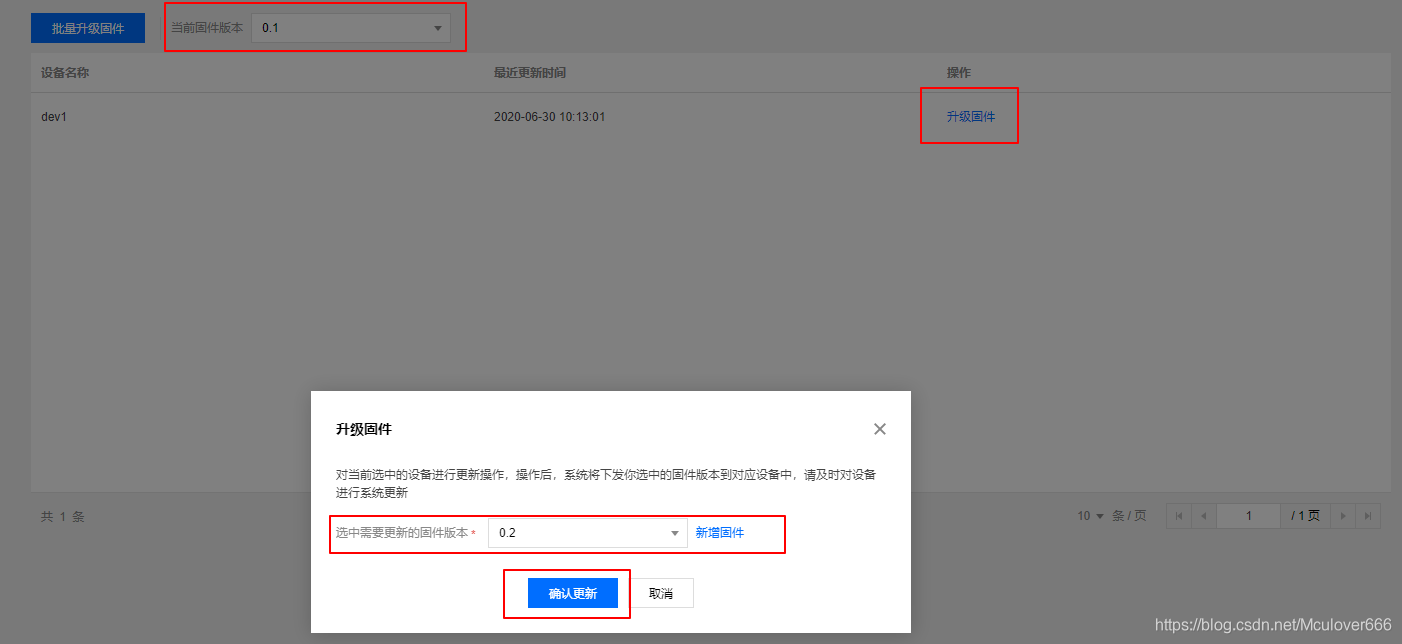Click the 最近更新时间 column header
The image size is (1402, 644).
(528, 72)
